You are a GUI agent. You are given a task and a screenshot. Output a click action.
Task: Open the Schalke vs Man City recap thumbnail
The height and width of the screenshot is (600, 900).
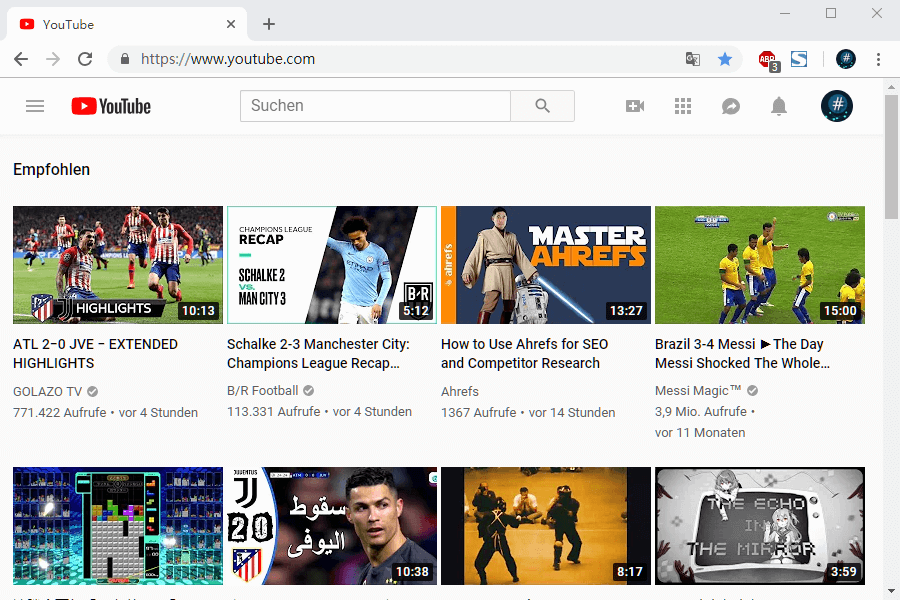pos(332,265)
